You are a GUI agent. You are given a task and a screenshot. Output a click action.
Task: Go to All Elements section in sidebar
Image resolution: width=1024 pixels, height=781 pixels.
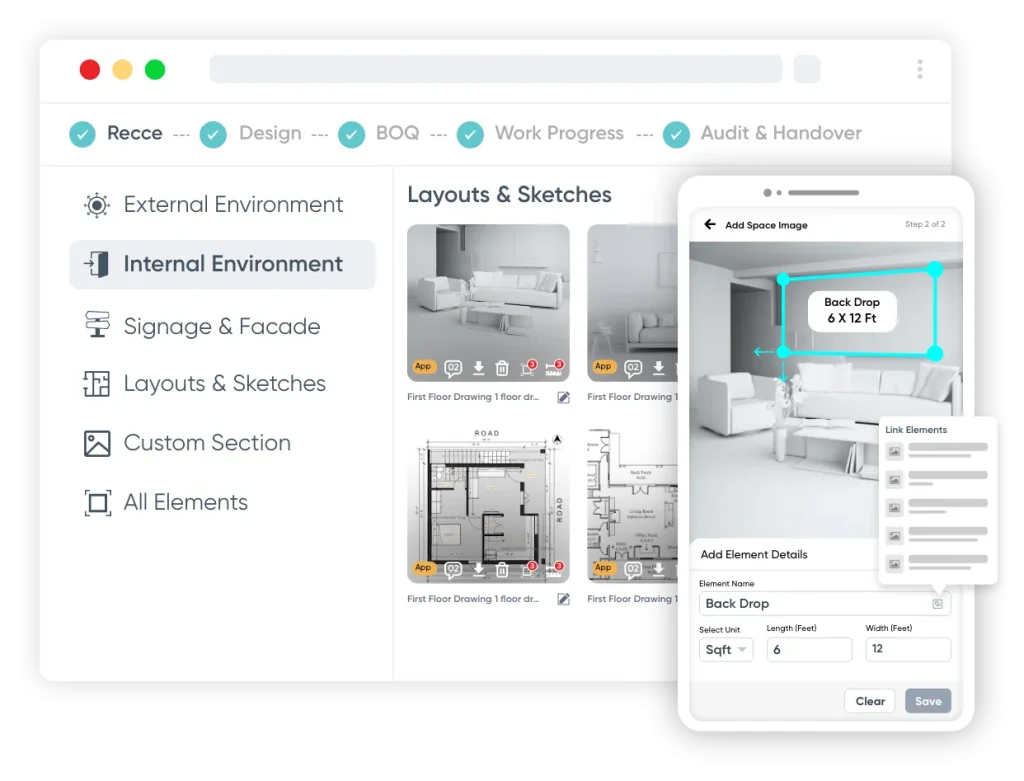(x=185, y=502)
